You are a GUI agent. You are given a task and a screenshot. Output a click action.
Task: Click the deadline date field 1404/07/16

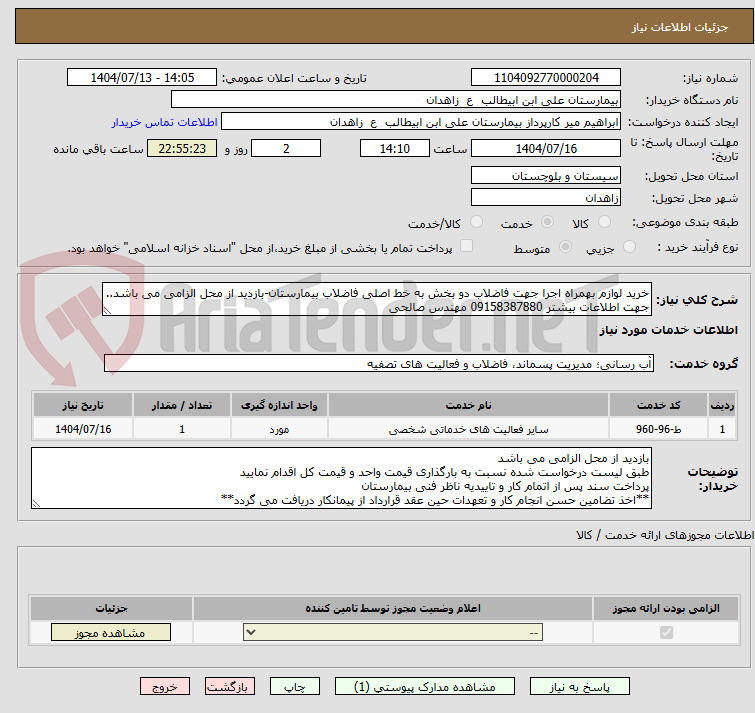point(546,148)
